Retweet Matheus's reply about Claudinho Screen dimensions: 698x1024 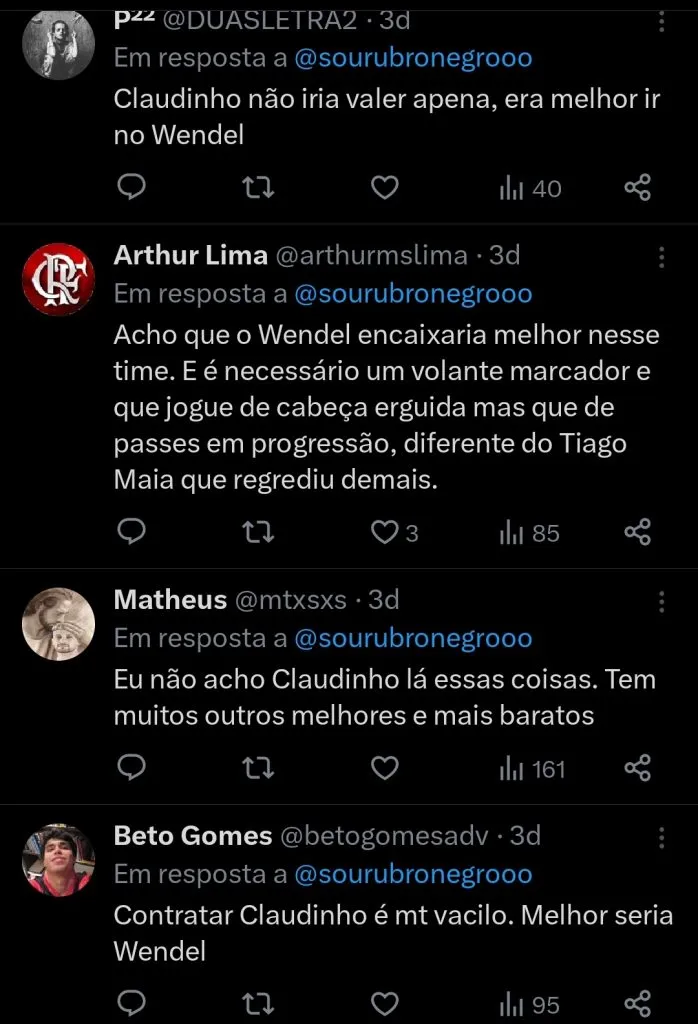[258, 768]
